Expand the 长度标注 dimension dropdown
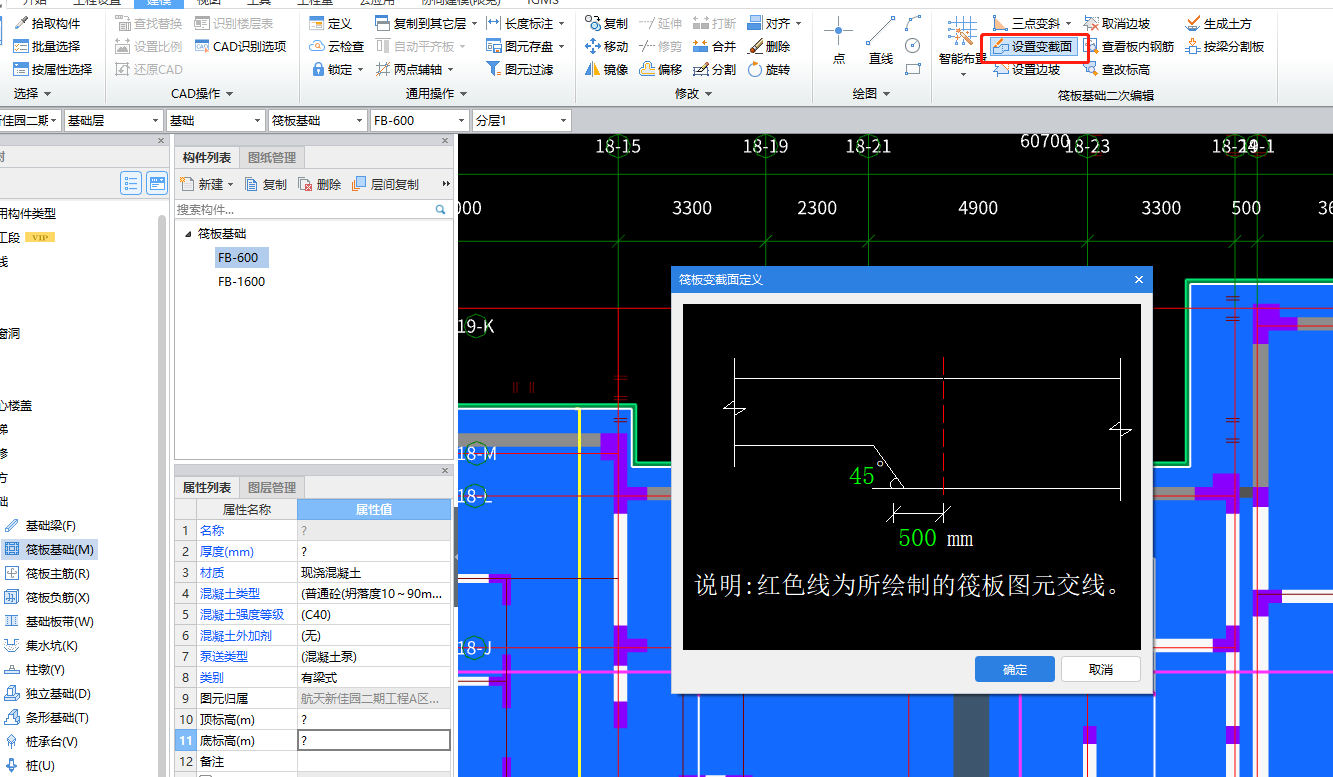The height and width of the screenshot is (777, 1333). point(561,23)
